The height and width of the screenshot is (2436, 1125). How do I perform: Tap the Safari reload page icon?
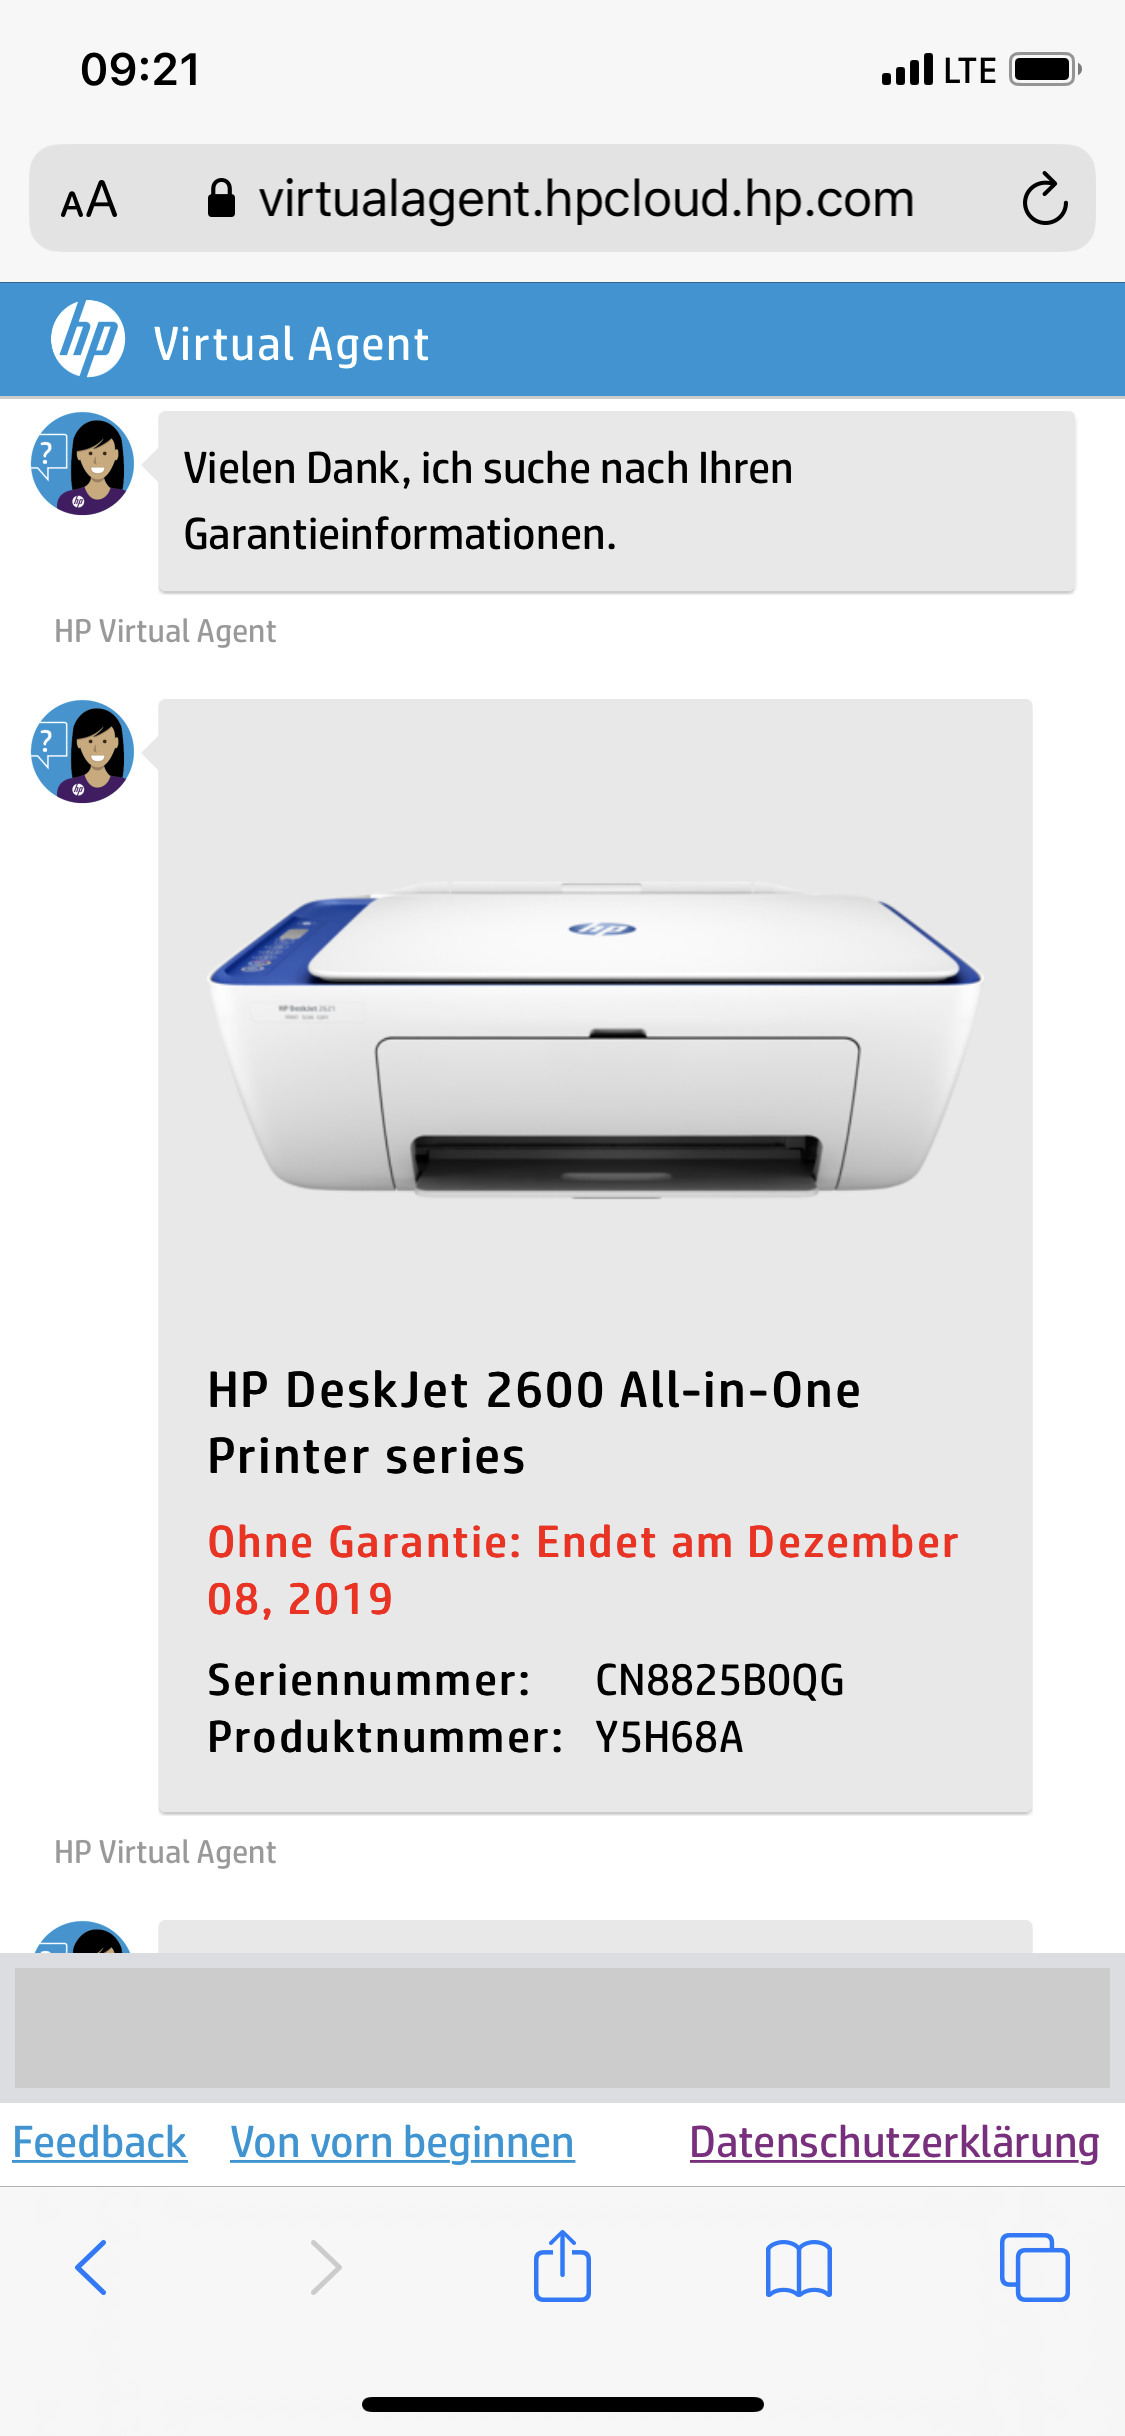[x=1045, y=199]
